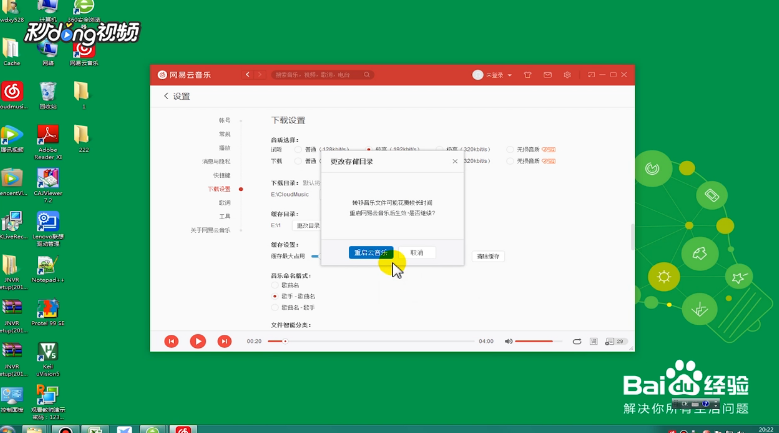Select 普通 quality for 试听
779x433 pixels.
point(298,149)
